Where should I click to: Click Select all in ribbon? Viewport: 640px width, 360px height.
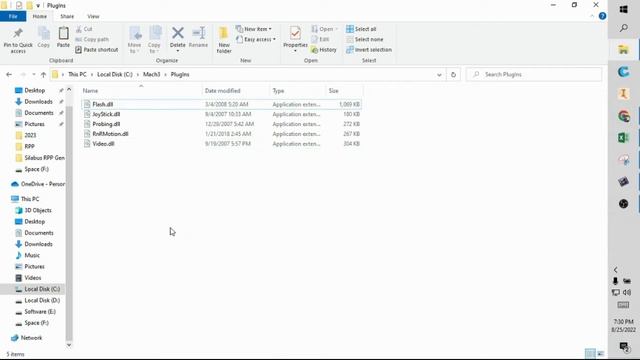pyautogui.click(x=361, y=29)
